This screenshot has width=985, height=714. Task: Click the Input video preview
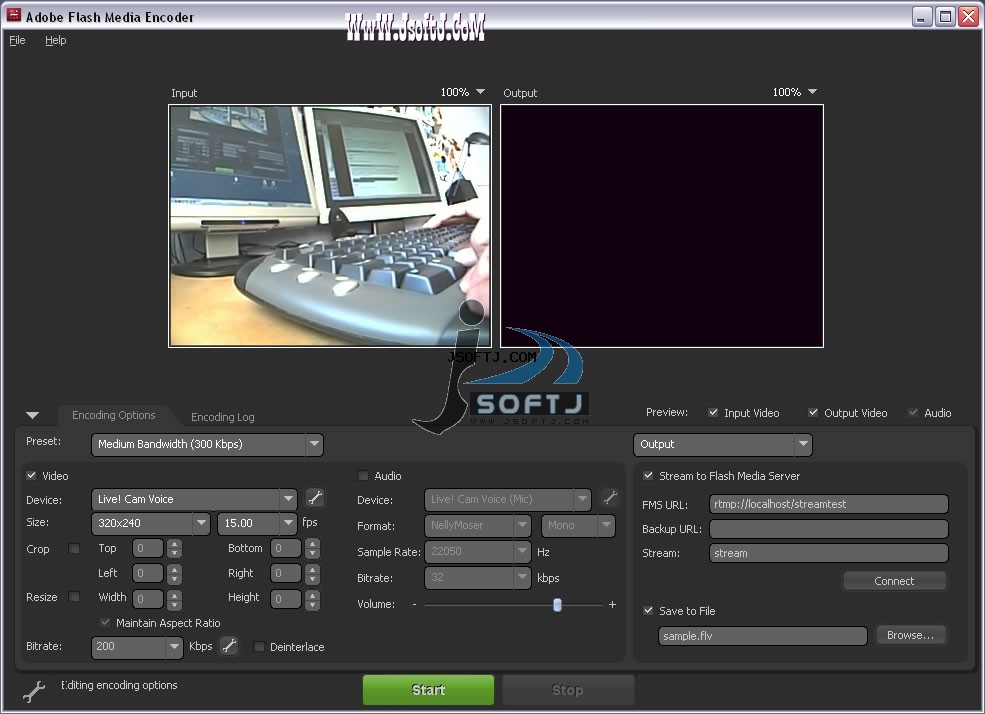pyautogui.click(x=330, y=225)
